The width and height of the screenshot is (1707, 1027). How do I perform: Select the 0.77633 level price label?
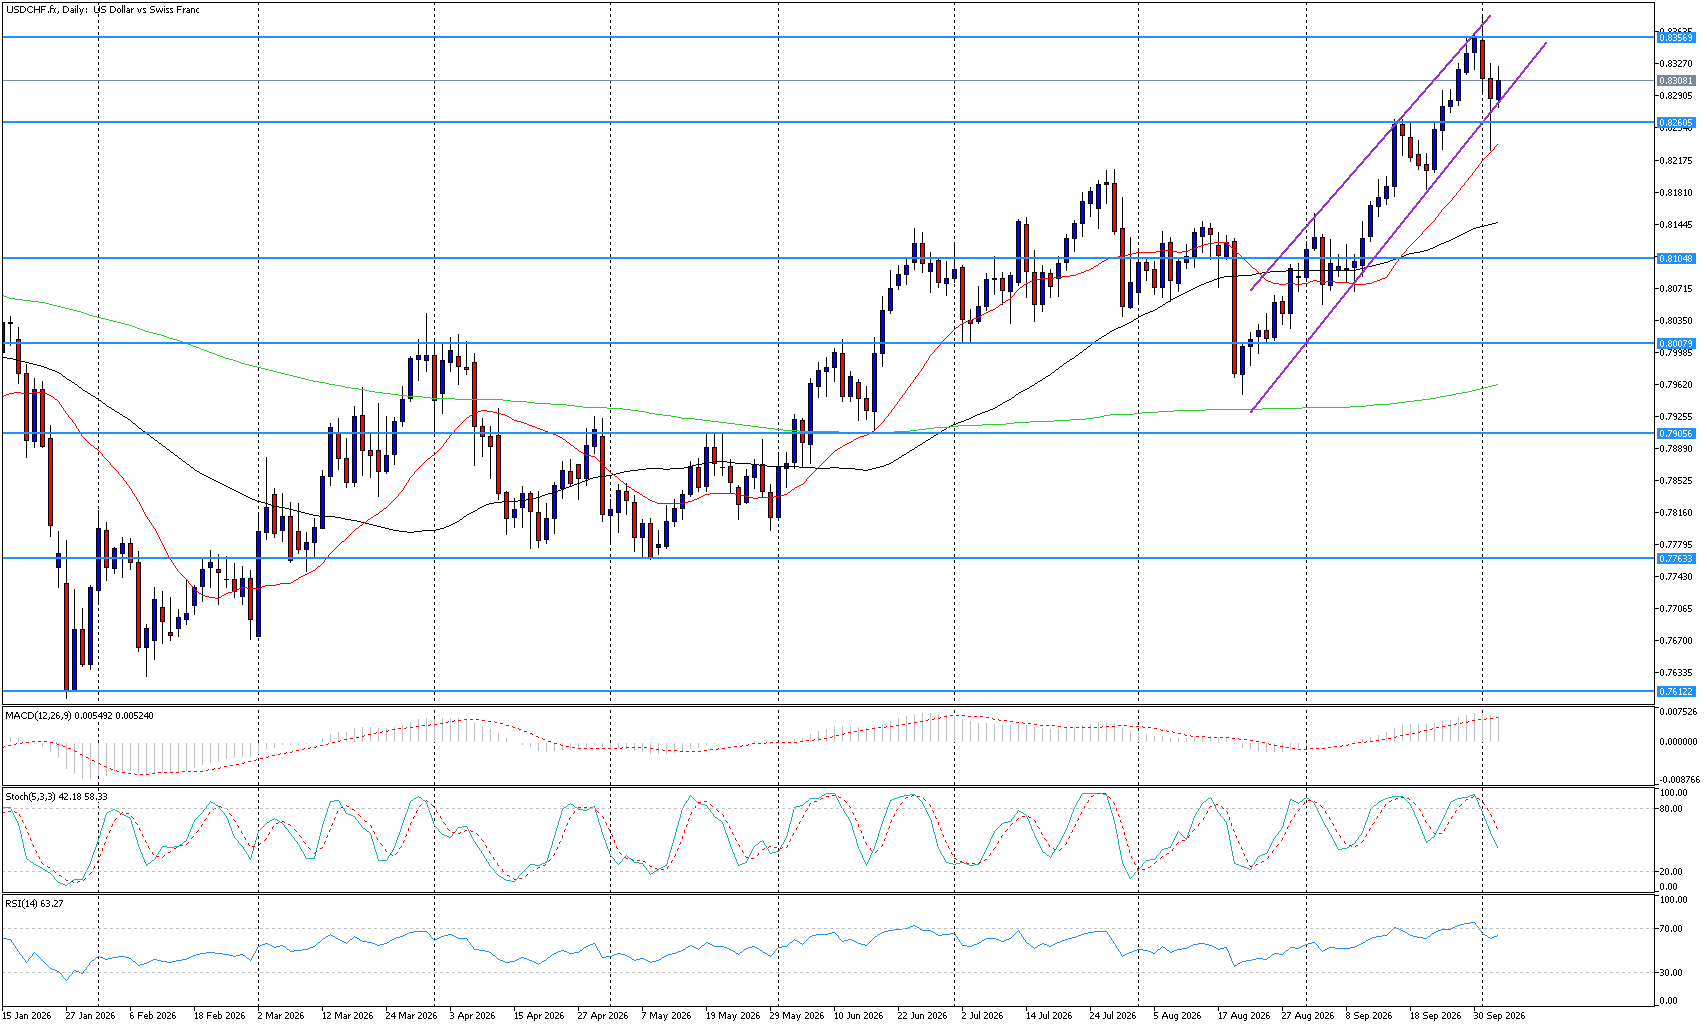[1676, 558]
